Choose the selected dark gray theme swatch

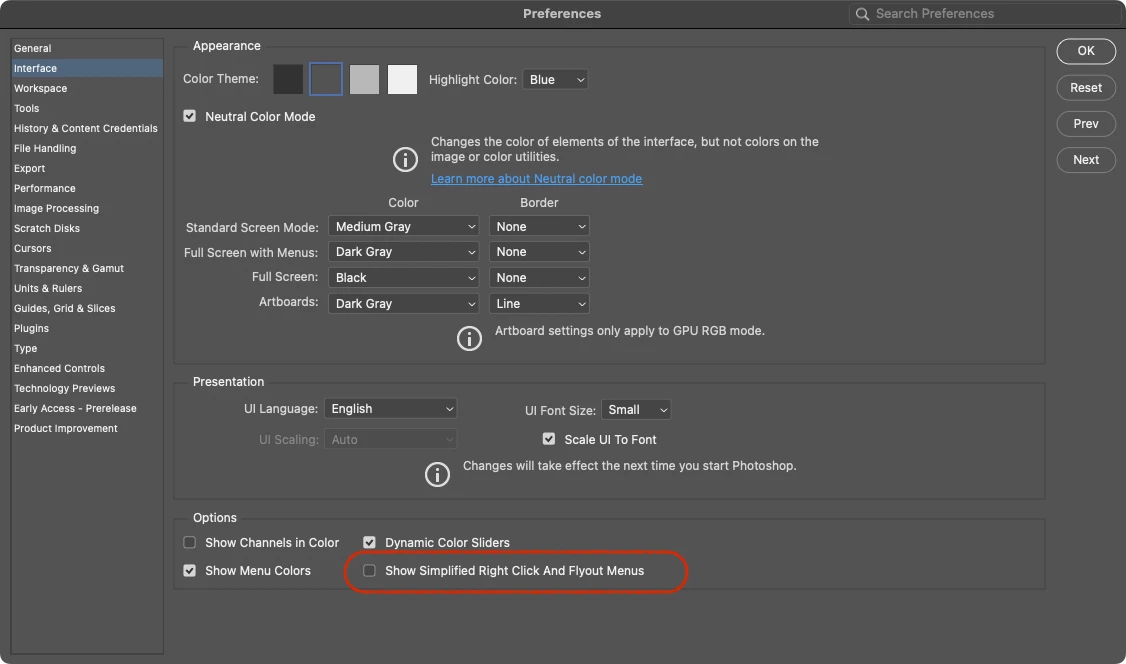point(326,79)
